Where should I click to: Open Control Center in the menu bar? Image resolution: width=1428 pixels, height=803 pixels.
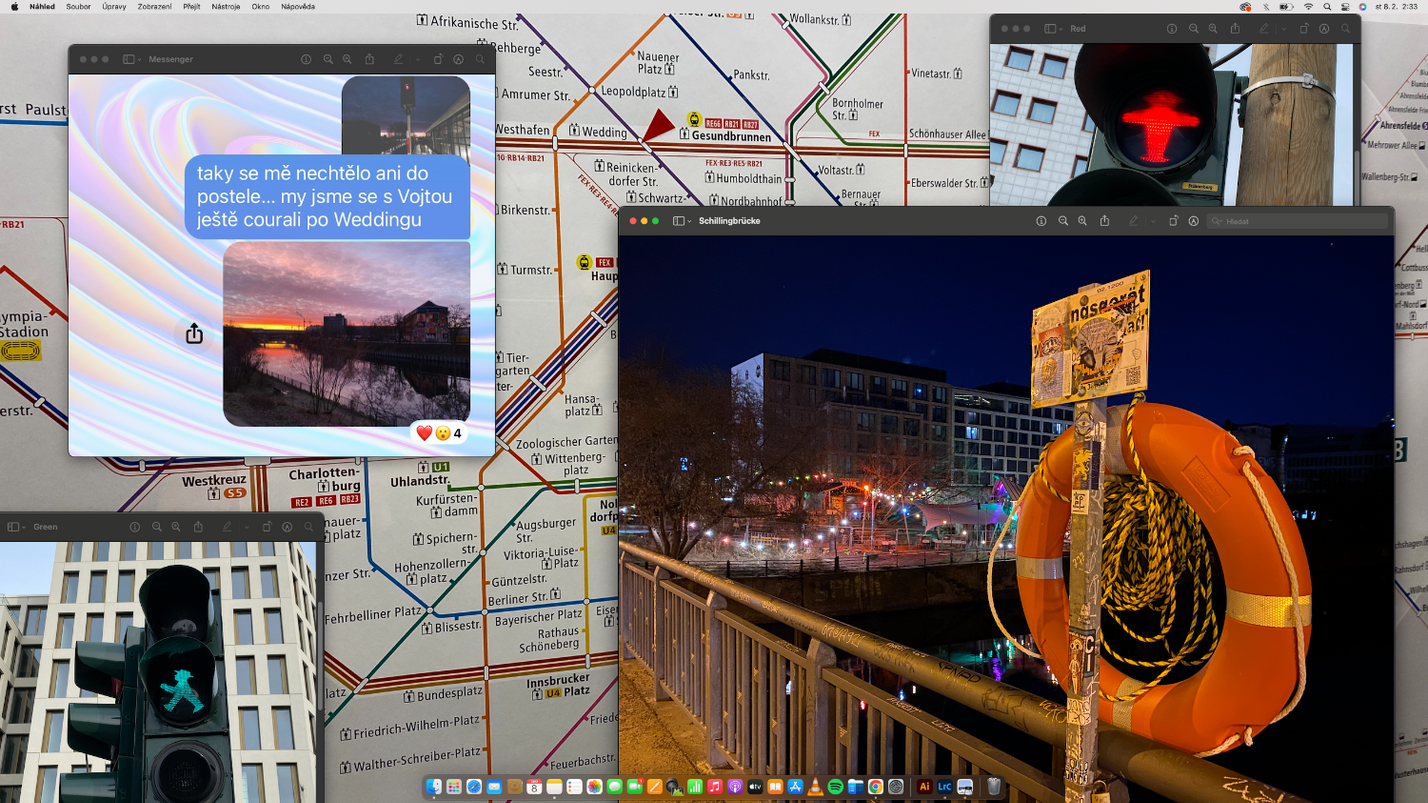(1345, 6)
